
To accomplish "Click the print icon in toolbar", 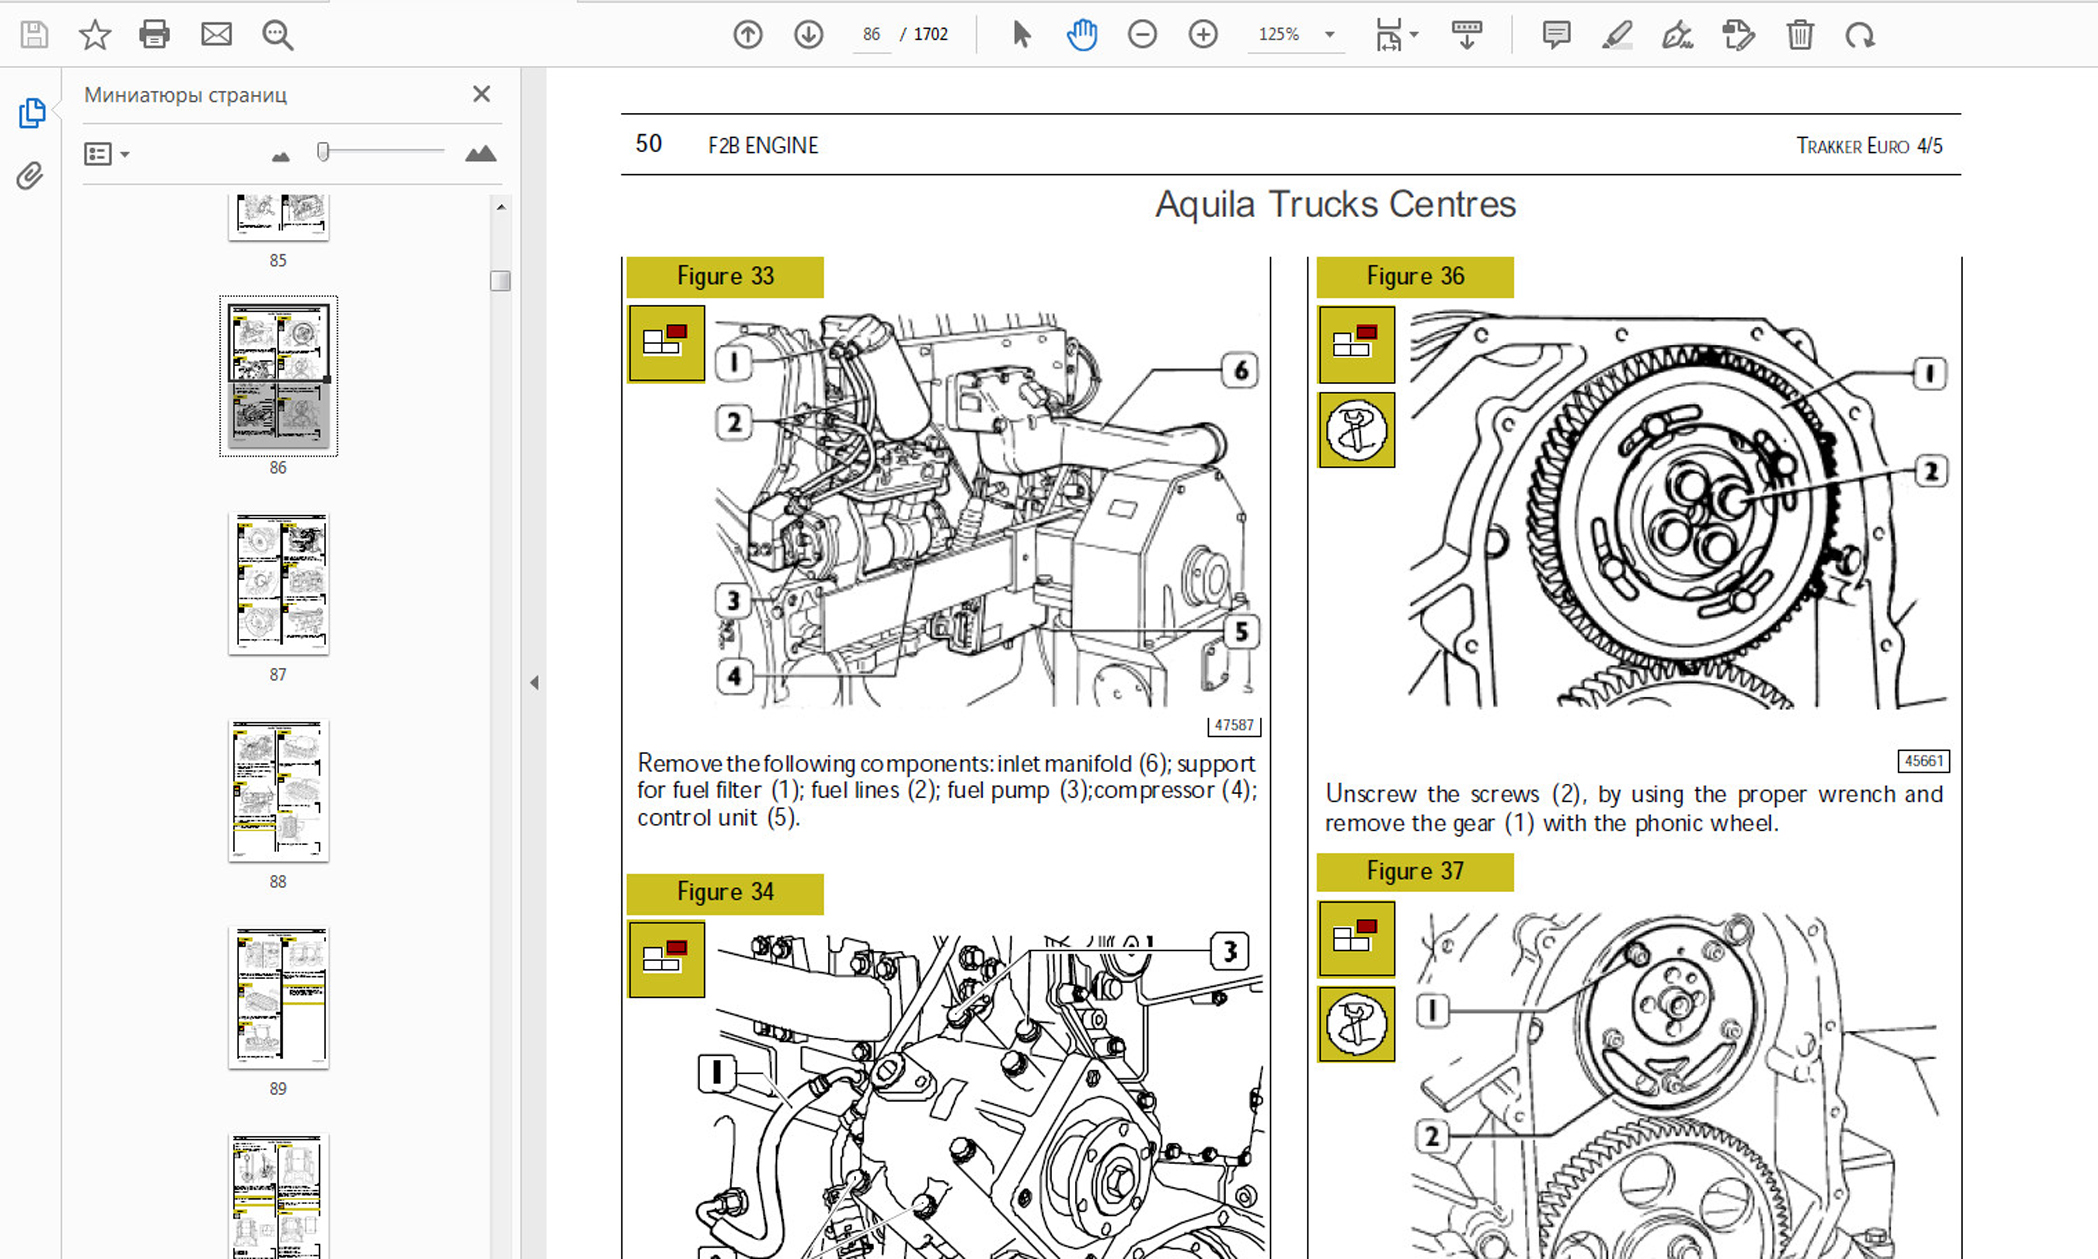I will (154, 35).
